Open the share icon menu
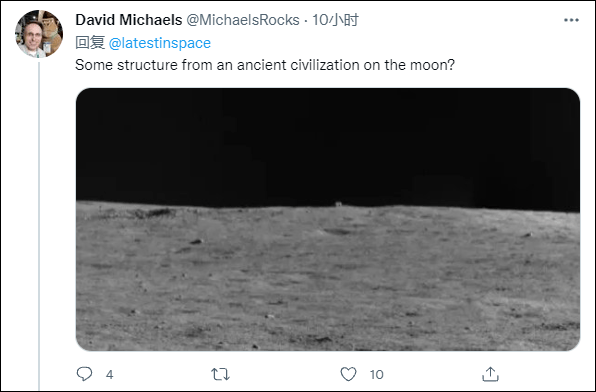This screenshot has width=596, height=392. [490, 374]
